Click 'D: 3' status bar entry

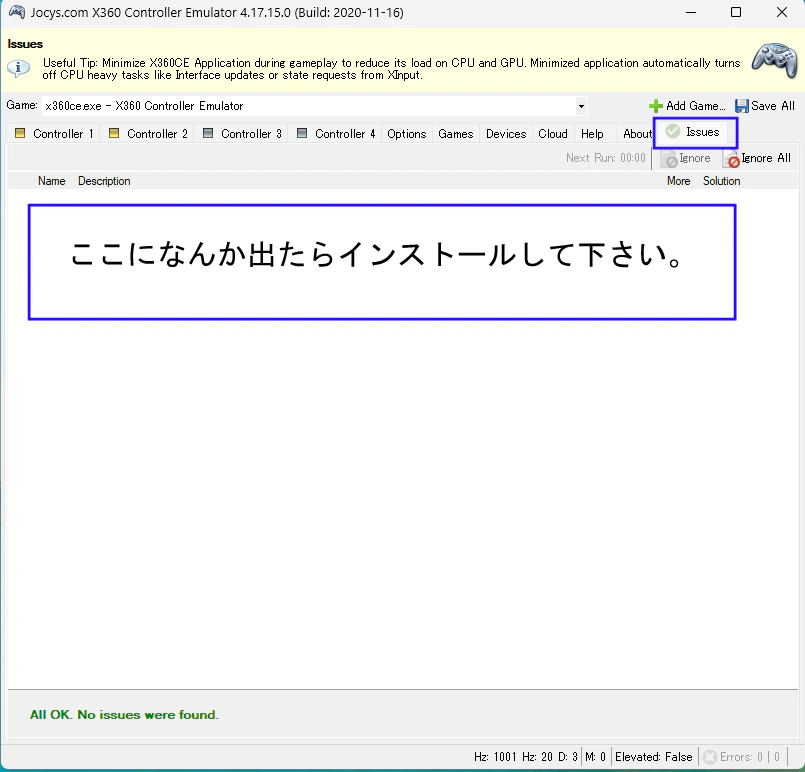(x=568, y=757)
